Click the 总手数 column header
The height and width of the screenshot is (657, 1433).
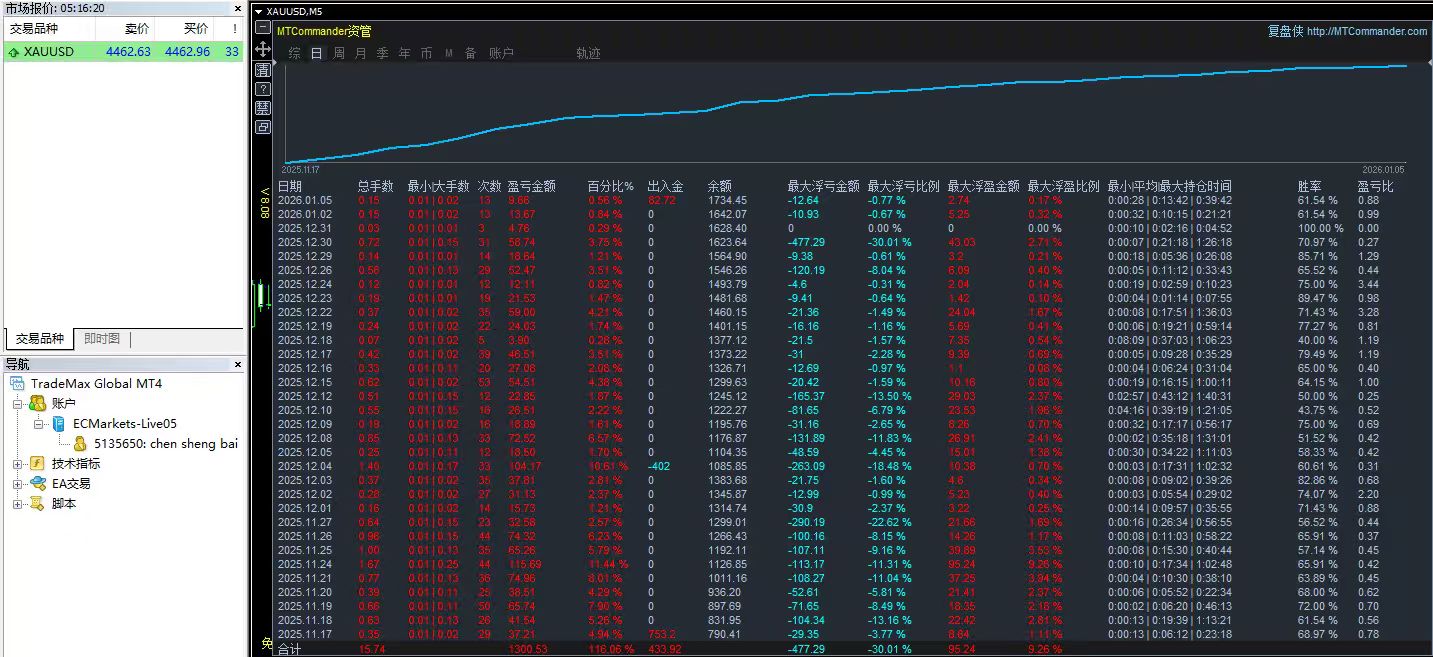click(375, 186)
